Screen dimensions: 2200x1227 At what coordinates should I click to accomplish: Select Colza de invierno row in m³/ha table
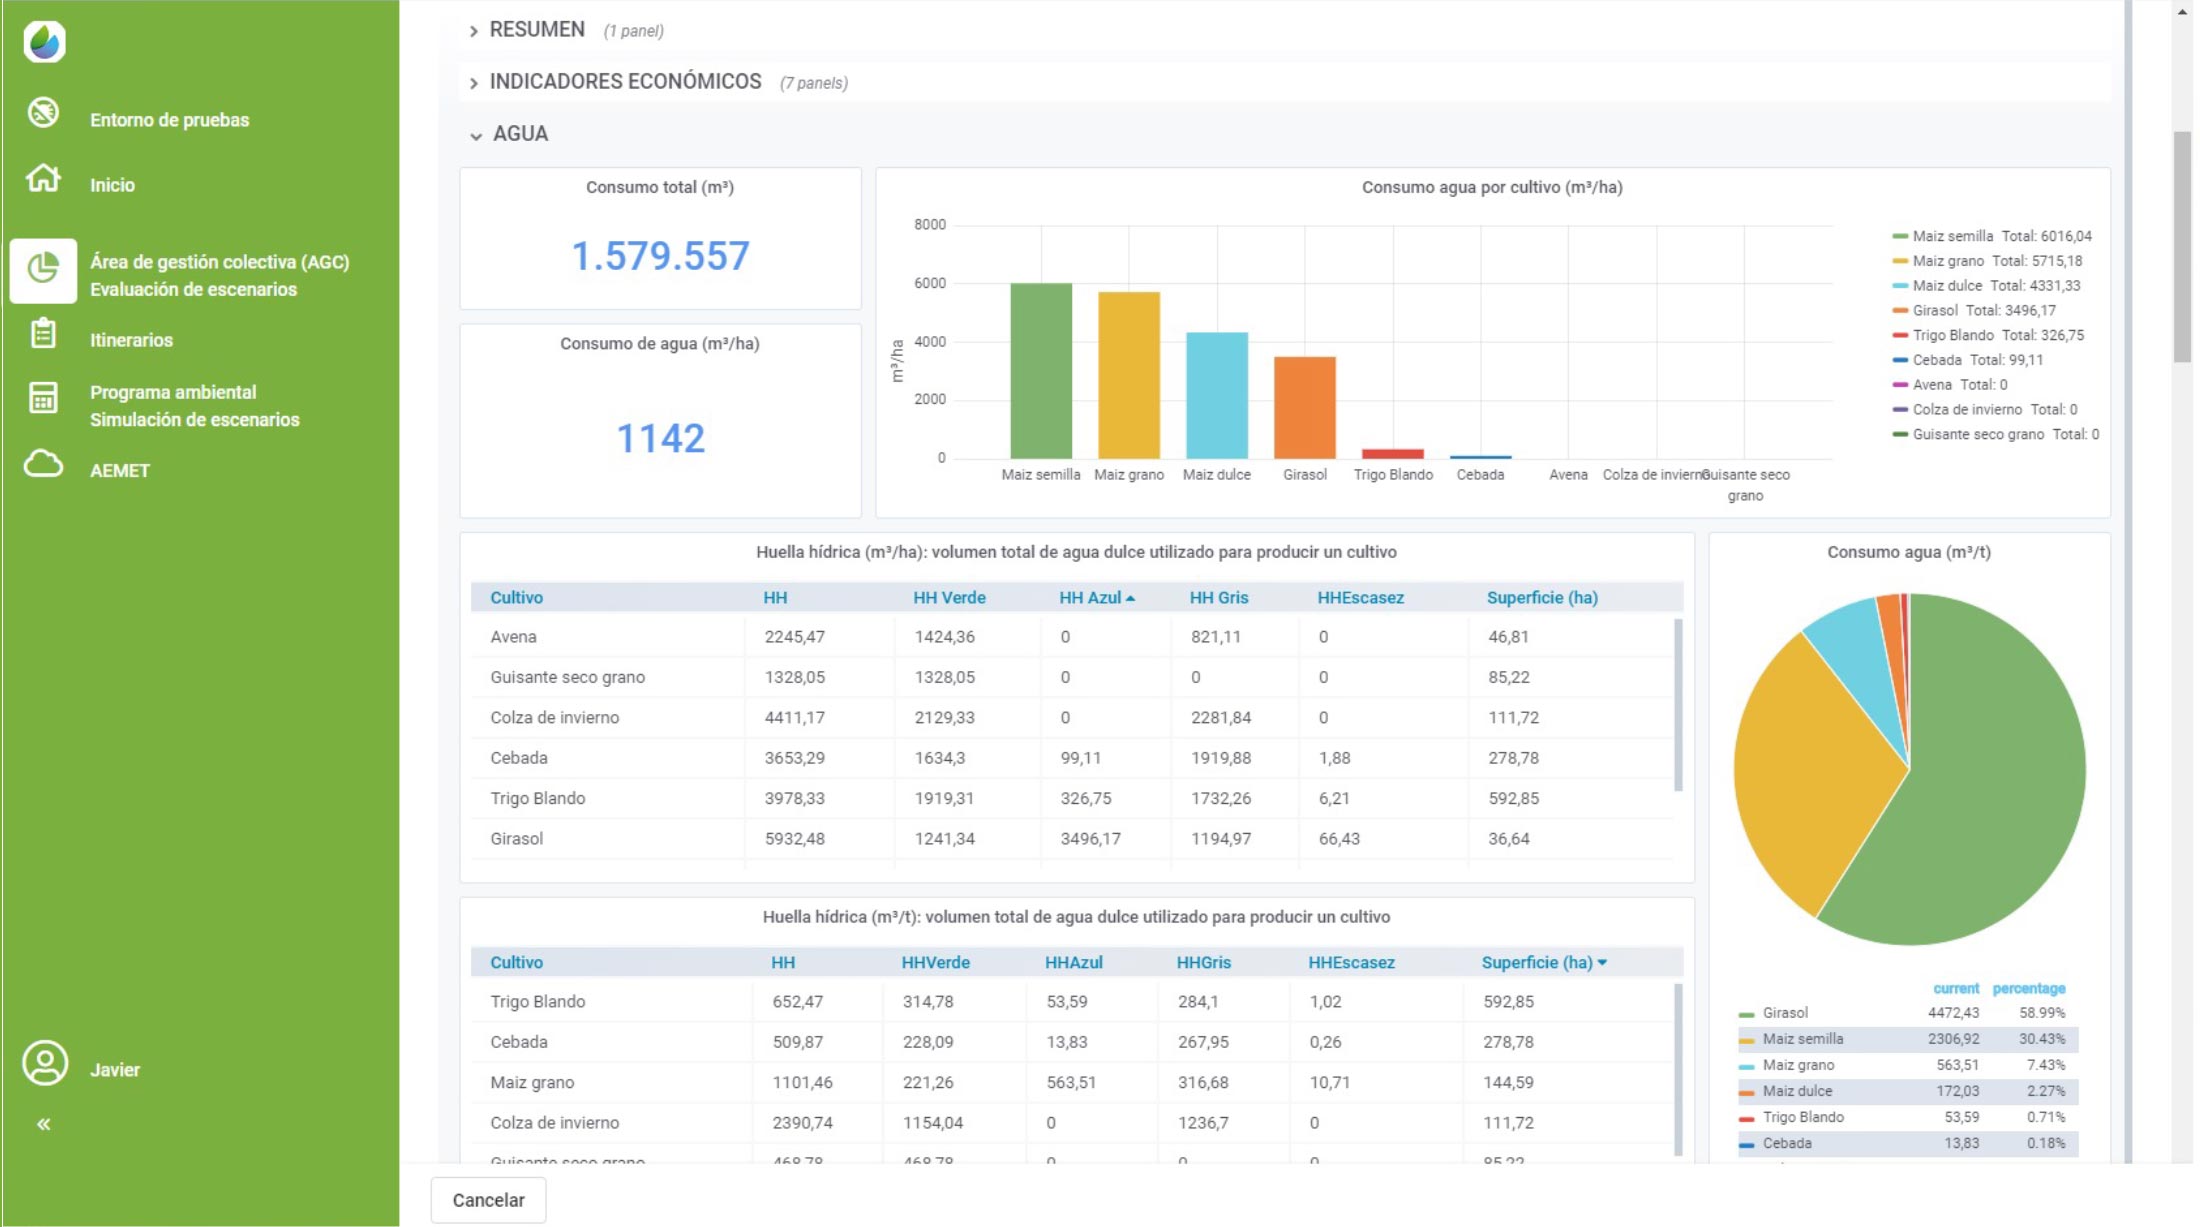click(1071, 718)
